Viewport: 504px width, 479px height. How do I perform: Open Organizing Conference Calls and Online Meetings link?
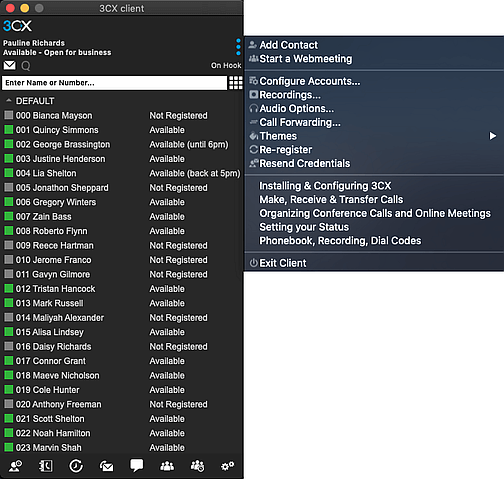(x=375, y=213)
